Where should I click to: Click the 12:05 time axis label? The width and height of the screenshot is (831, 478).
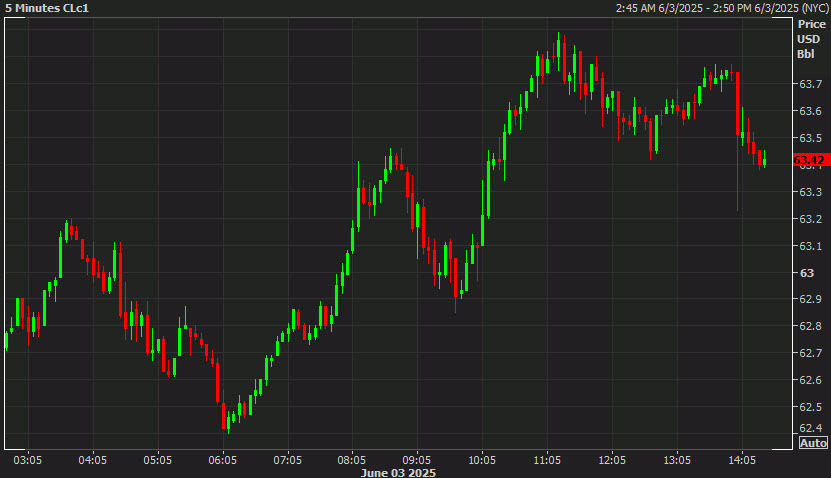coord(612,460)
